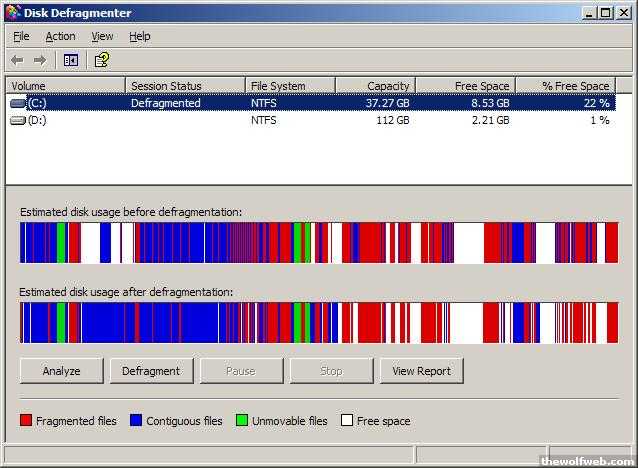638x468 pixels.
Task: Open the View menu
Action: click(x=102, y=37)
